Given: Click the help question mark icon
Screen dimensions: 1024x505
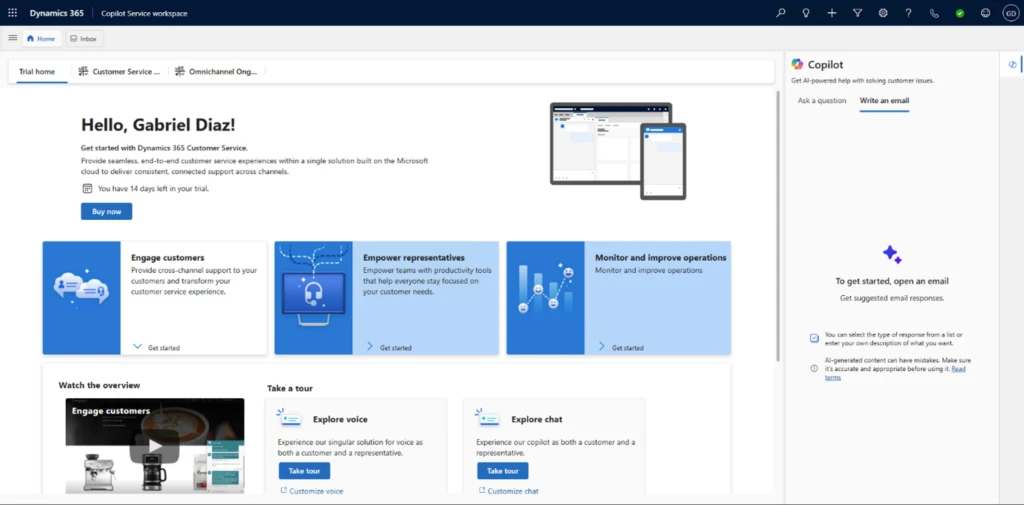Looking at the screenshot, I should pos(908,13).
